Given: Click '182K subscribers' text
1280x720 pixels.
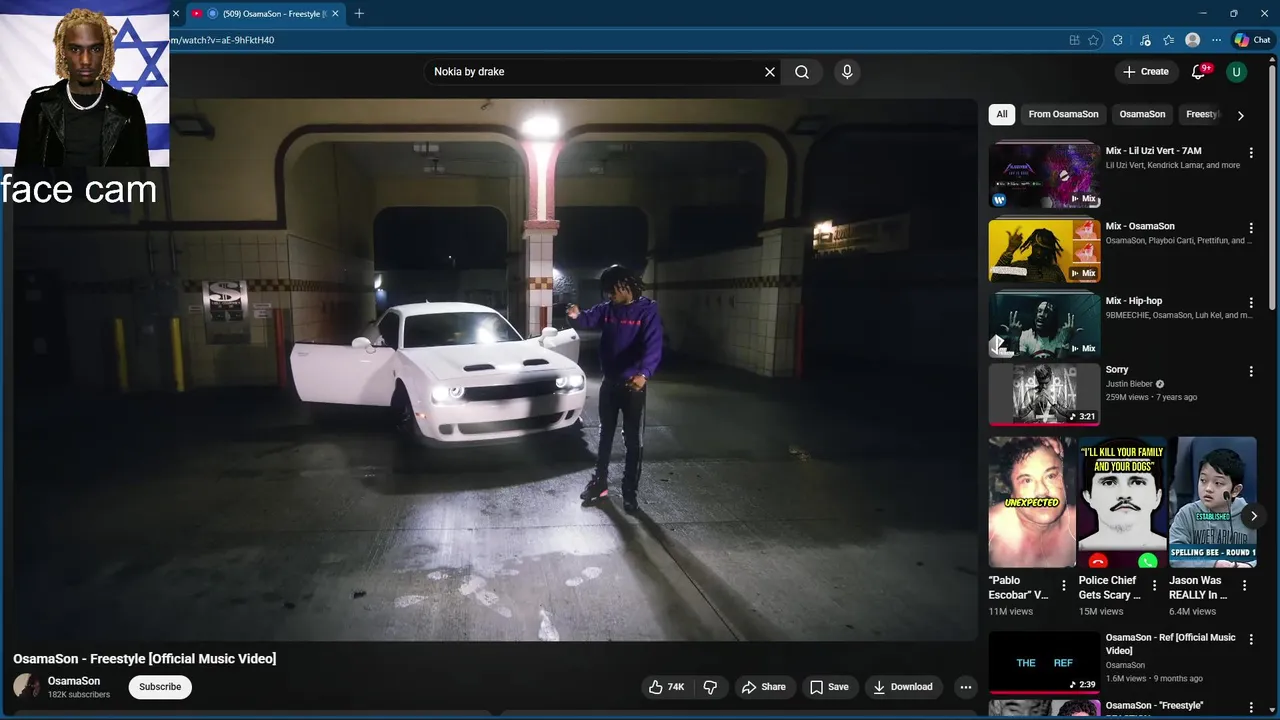Looking at the screenshot, I should coord(79,694).
